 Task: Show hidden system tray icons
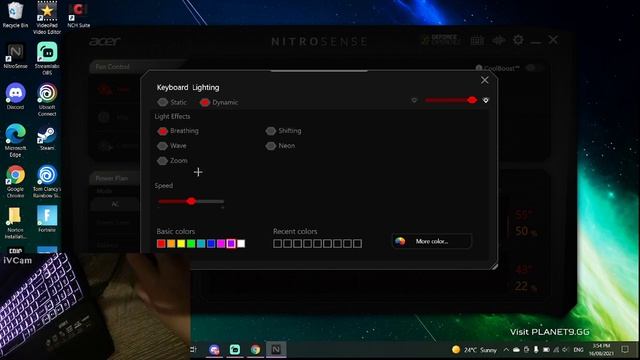click(x=506, y=350)
